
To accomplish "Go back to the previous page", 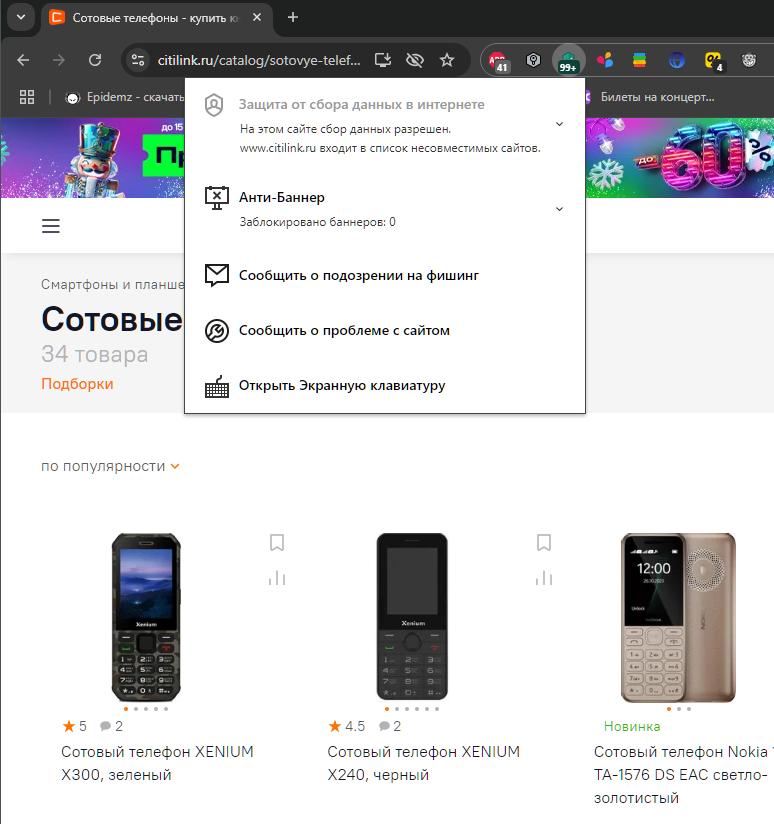I will [23, 60].
